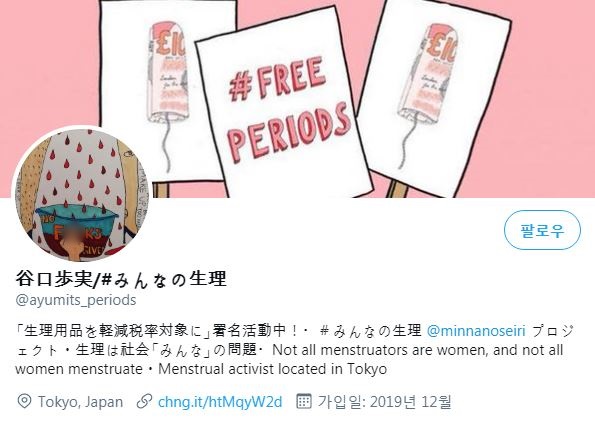Click the Tokyo, Japan location text
This screenshot has height=421, width=595.
(80, 402)
